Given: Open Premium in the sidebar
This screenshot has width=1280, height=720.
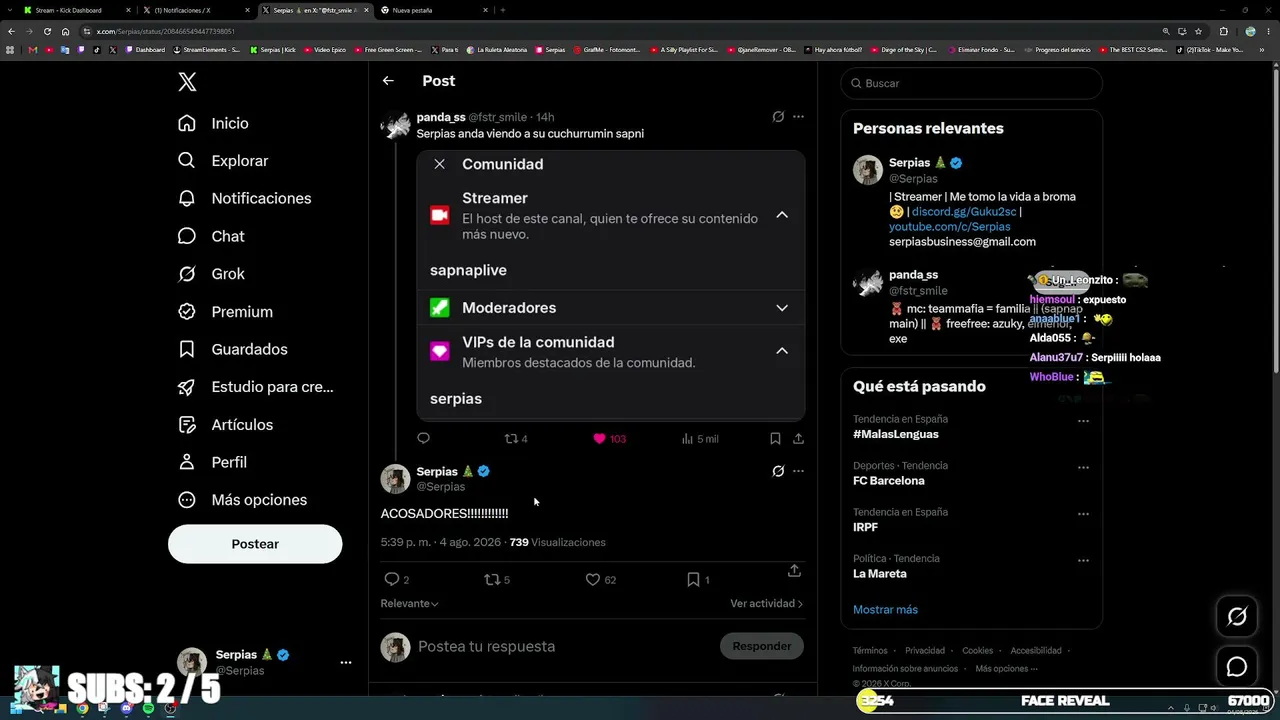Looking at the screenshot, I should click(x=225, y=312).
